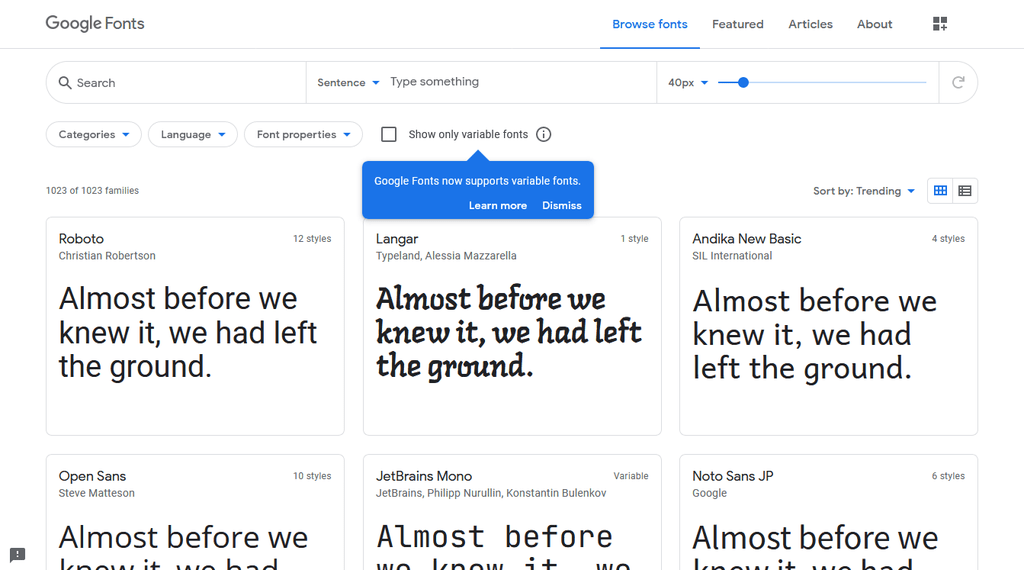Open the variable fonts info icon
The height and width of the screenshot is (570, 1024).
pyautogui.click(x=543, y=135)
